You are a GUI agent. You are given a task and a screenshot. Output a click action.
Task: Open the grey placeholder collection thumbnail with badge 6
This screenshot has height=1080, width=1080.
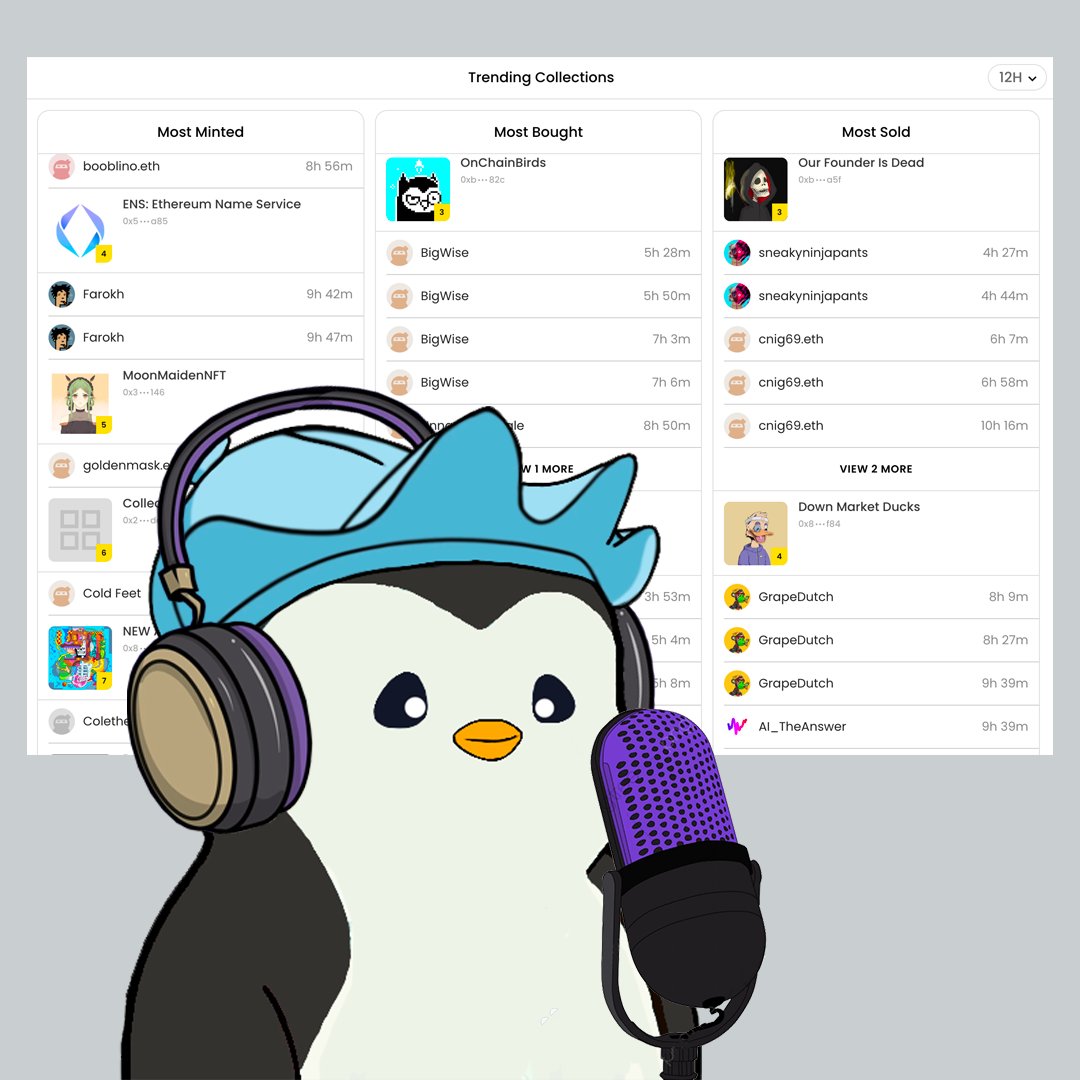click(x=80, y=530)
